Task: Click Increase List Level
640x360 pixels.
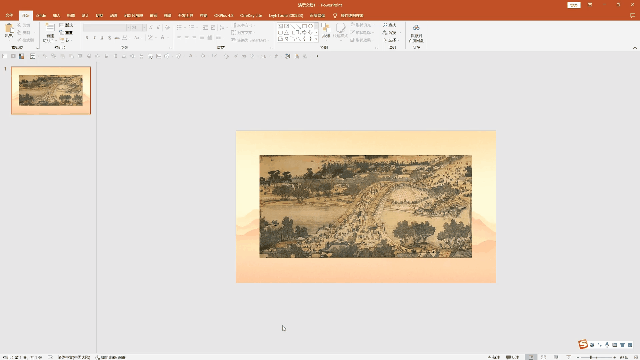Action: click(213, 28)
